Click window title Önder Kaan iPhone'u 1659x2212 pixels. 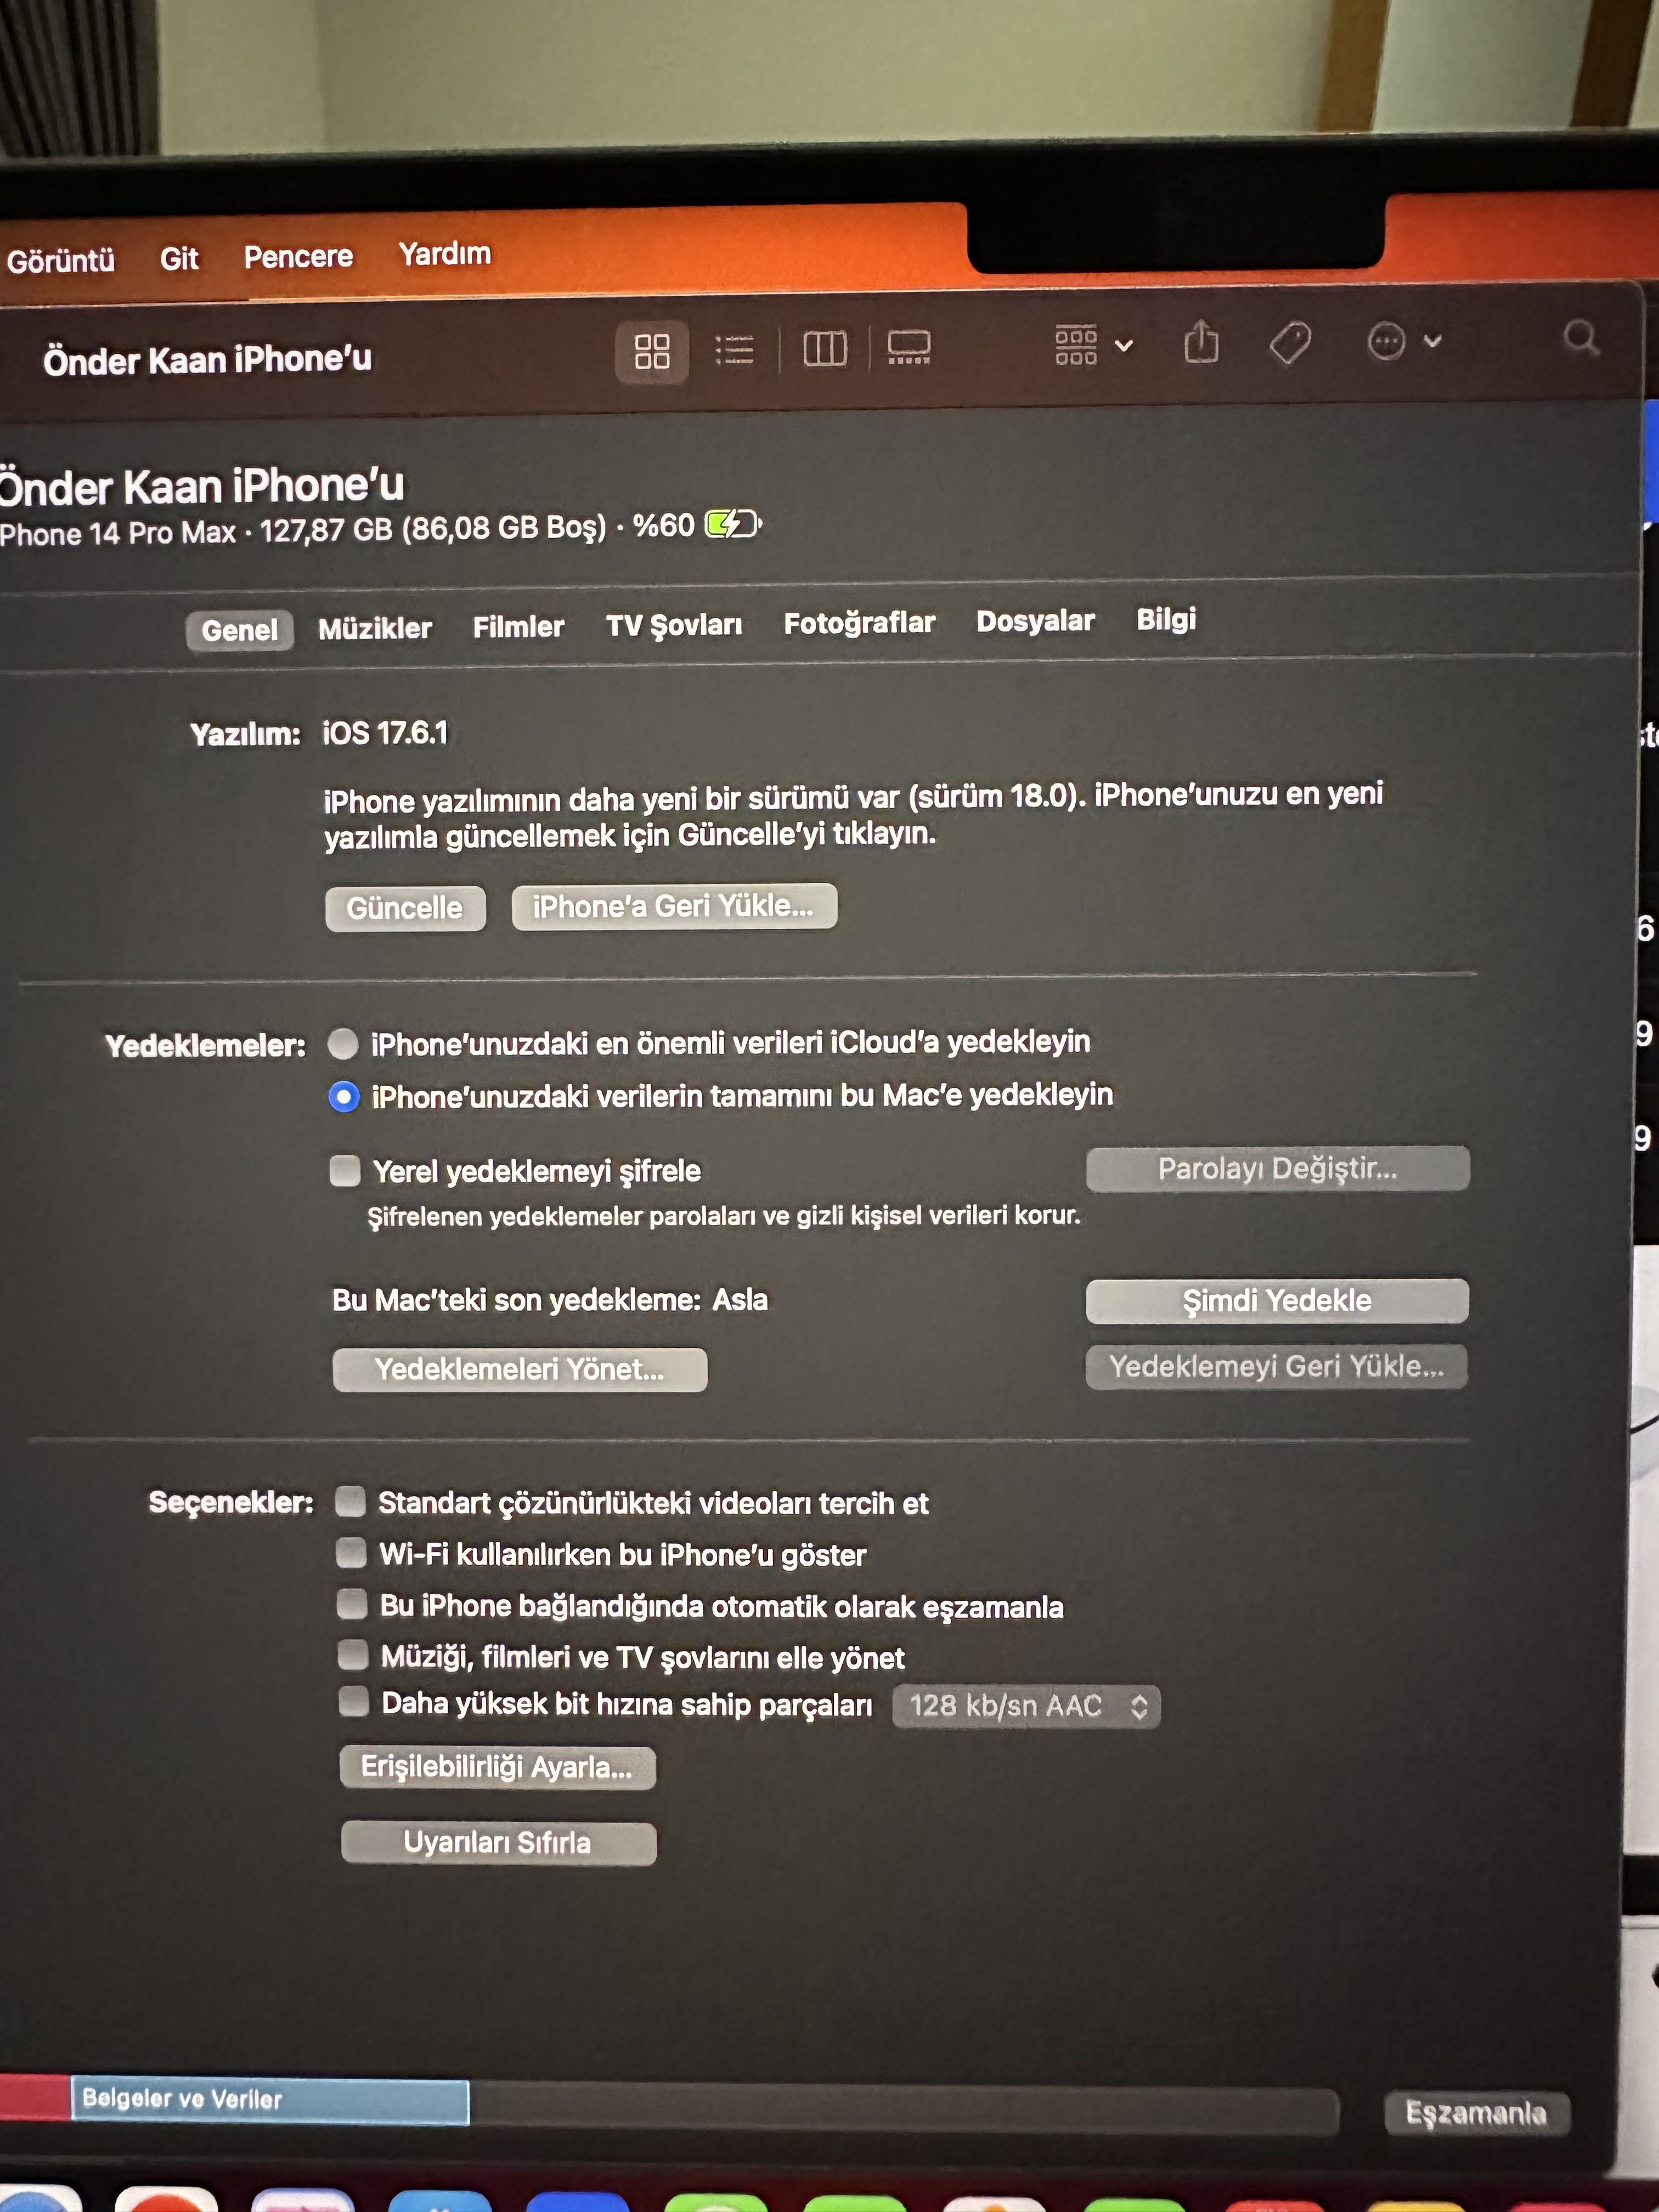tap(207, 360)
